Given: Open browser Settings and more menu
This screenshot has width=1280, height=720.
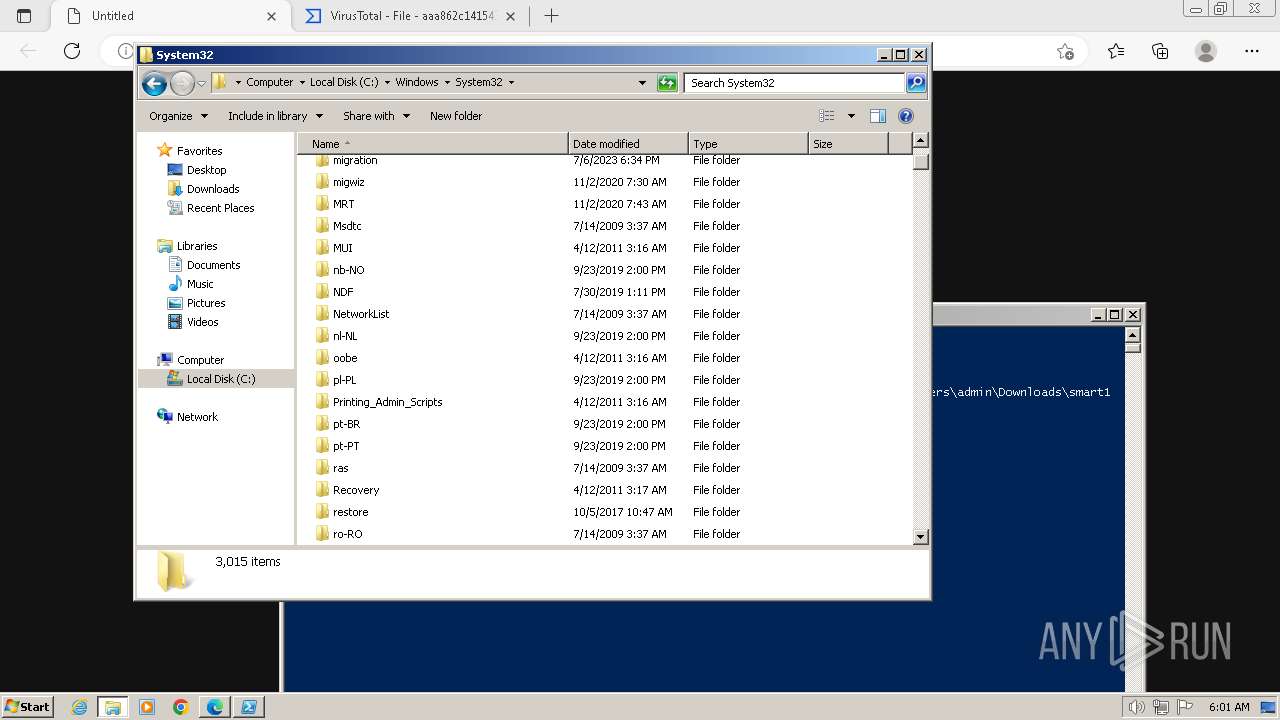Looking at the screenshot, I should click(1252, 51).
